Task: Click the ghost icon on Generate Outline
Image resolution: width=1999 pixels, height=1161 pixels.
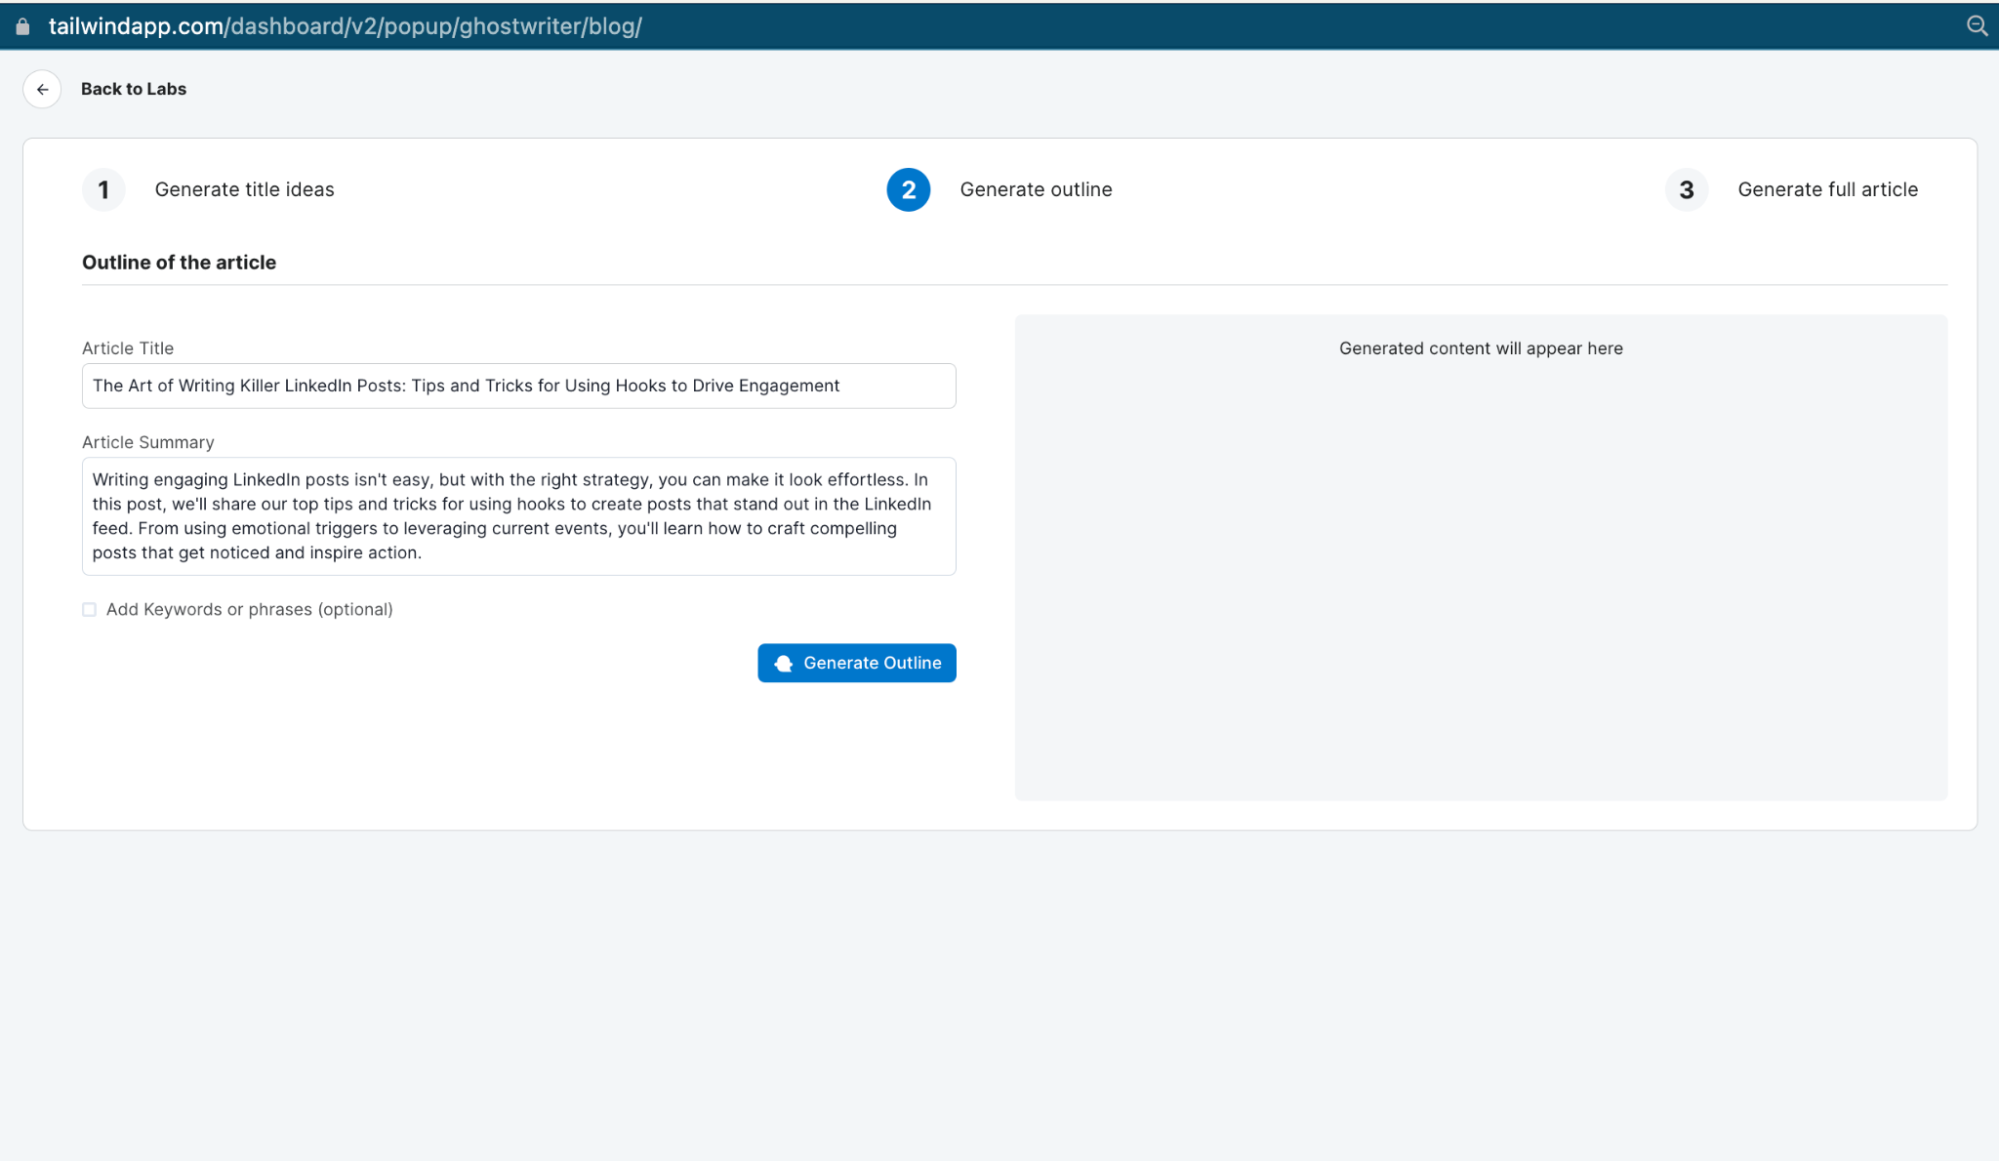Action: [784, 663]
